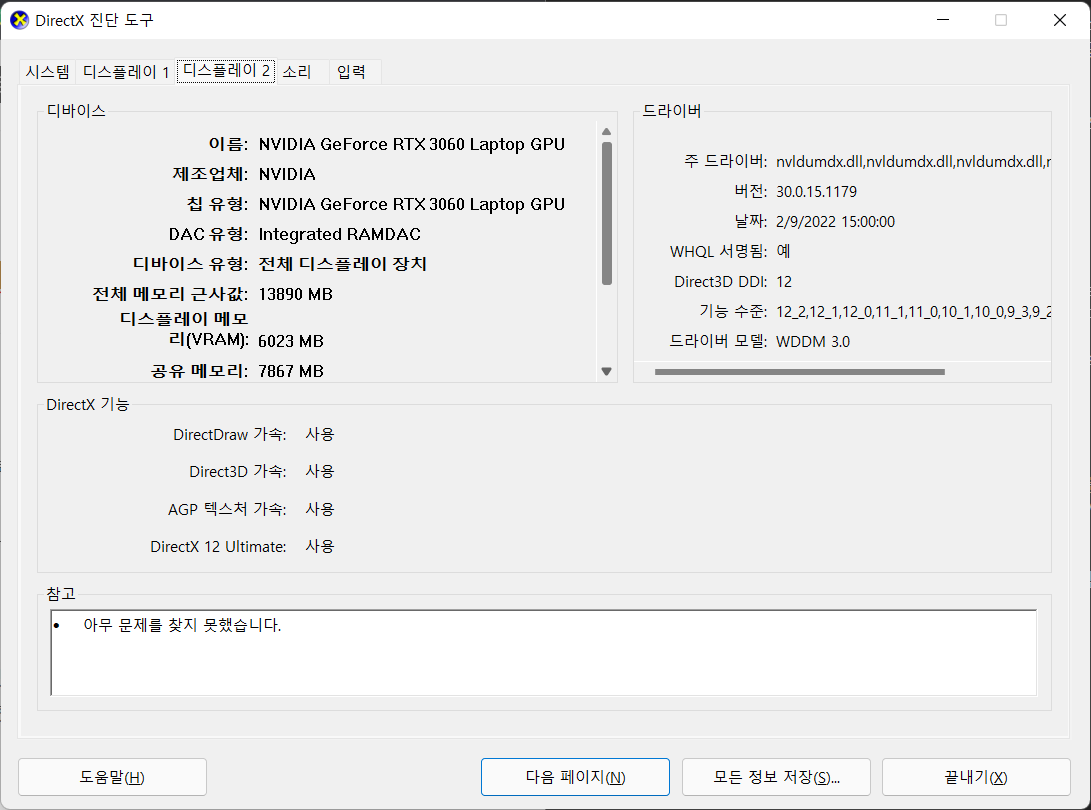Click the 전체 디스플레이 장치 value
The width and height of the screenshot is (1091, 810).
click(x=342, y=264)
